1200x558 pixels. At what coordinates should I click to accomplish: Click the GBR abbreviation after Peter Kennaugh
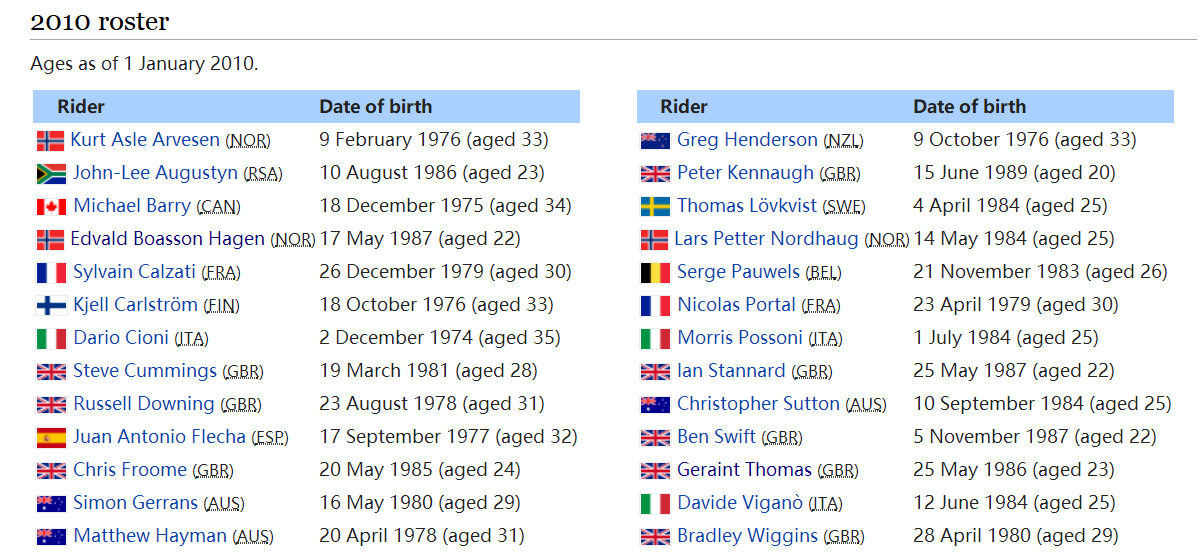click(840, 174)
